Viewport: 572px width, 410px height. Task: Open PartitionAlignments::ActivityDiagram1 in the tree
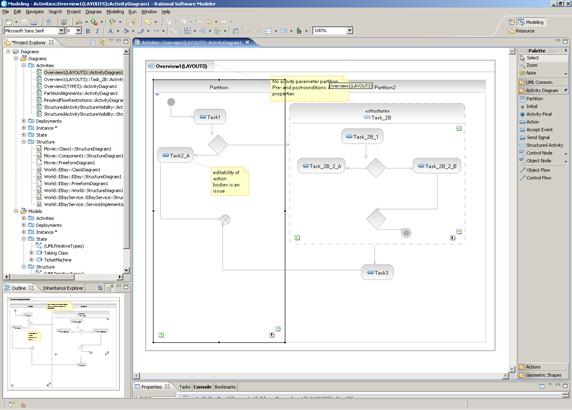coord(80,93)
